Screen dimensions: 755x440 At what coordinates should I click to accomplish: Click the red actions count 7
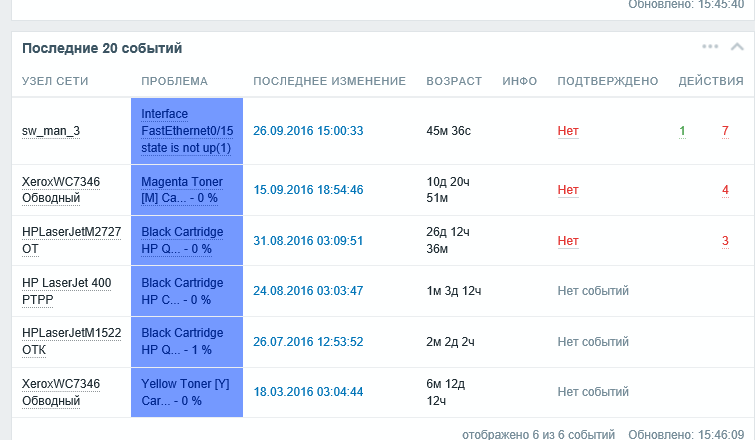[x=725, y=131]
